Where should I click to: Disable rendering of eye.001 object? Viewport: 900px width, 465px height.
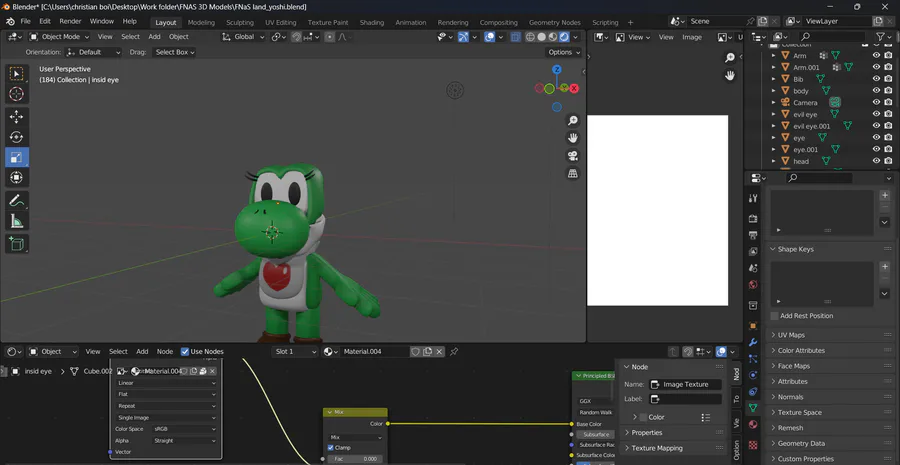pyautogui.click(x=889, y=149)
